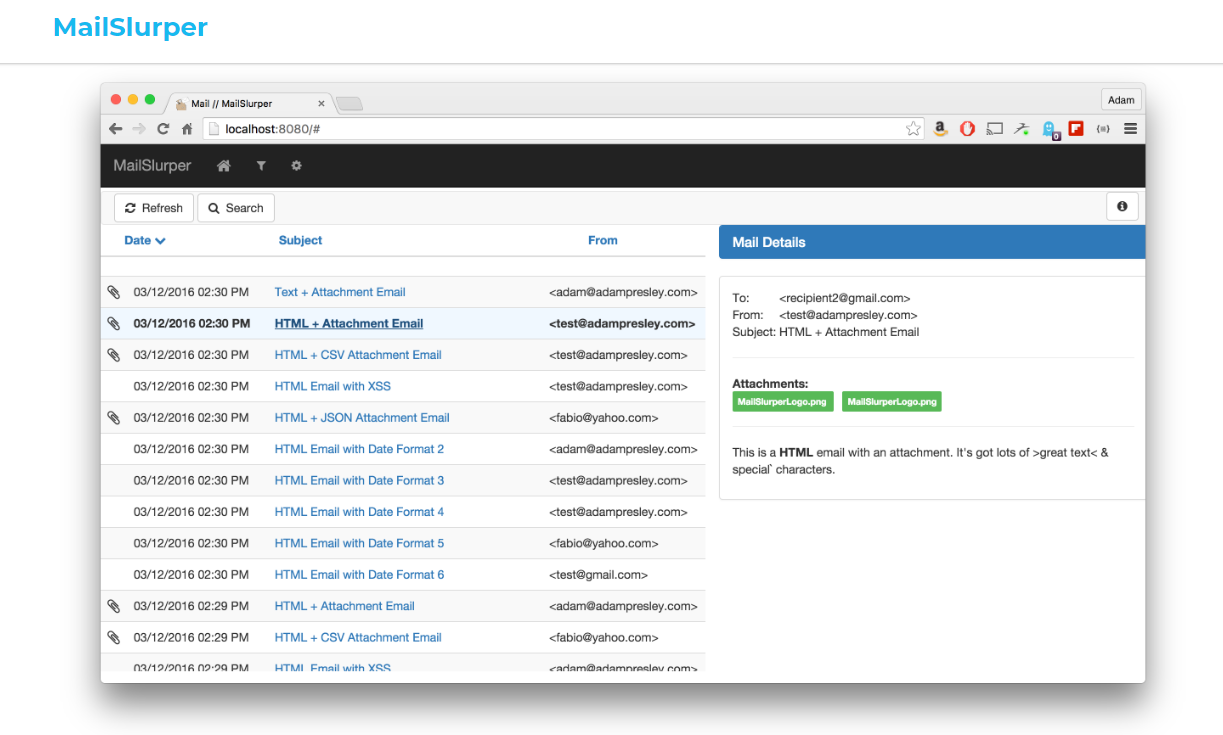The image size is (1223, 735).
Task: Click recipient <recipient2@gmail.com> in details
Action: pos(844,298)
